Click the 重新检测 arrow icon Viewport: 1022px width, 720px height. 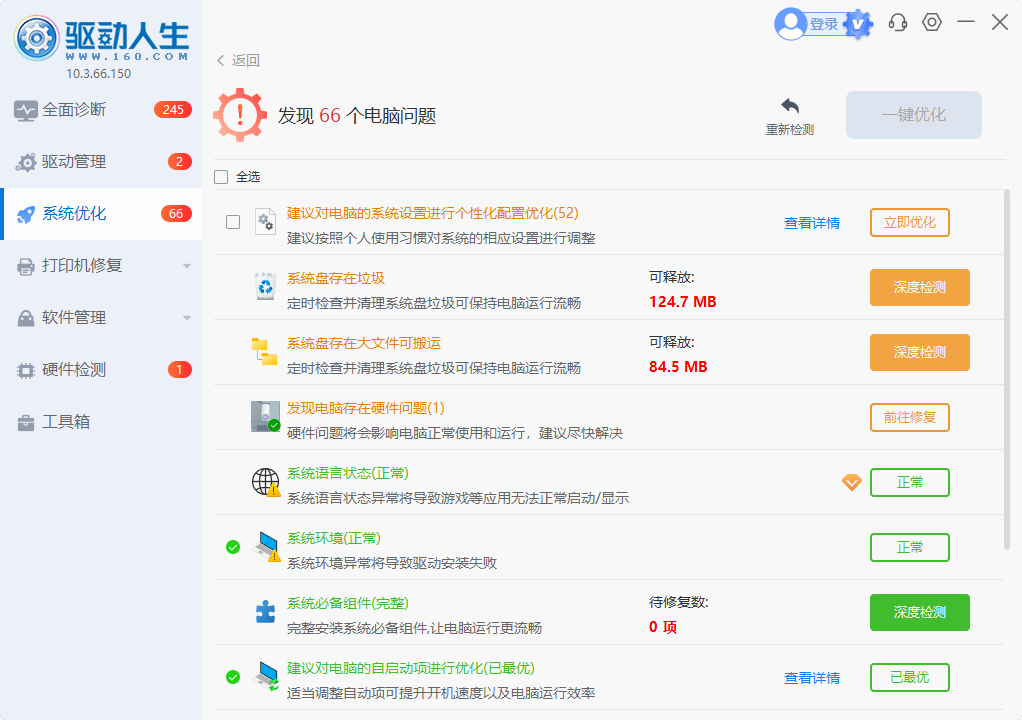(x=790, y=106)
